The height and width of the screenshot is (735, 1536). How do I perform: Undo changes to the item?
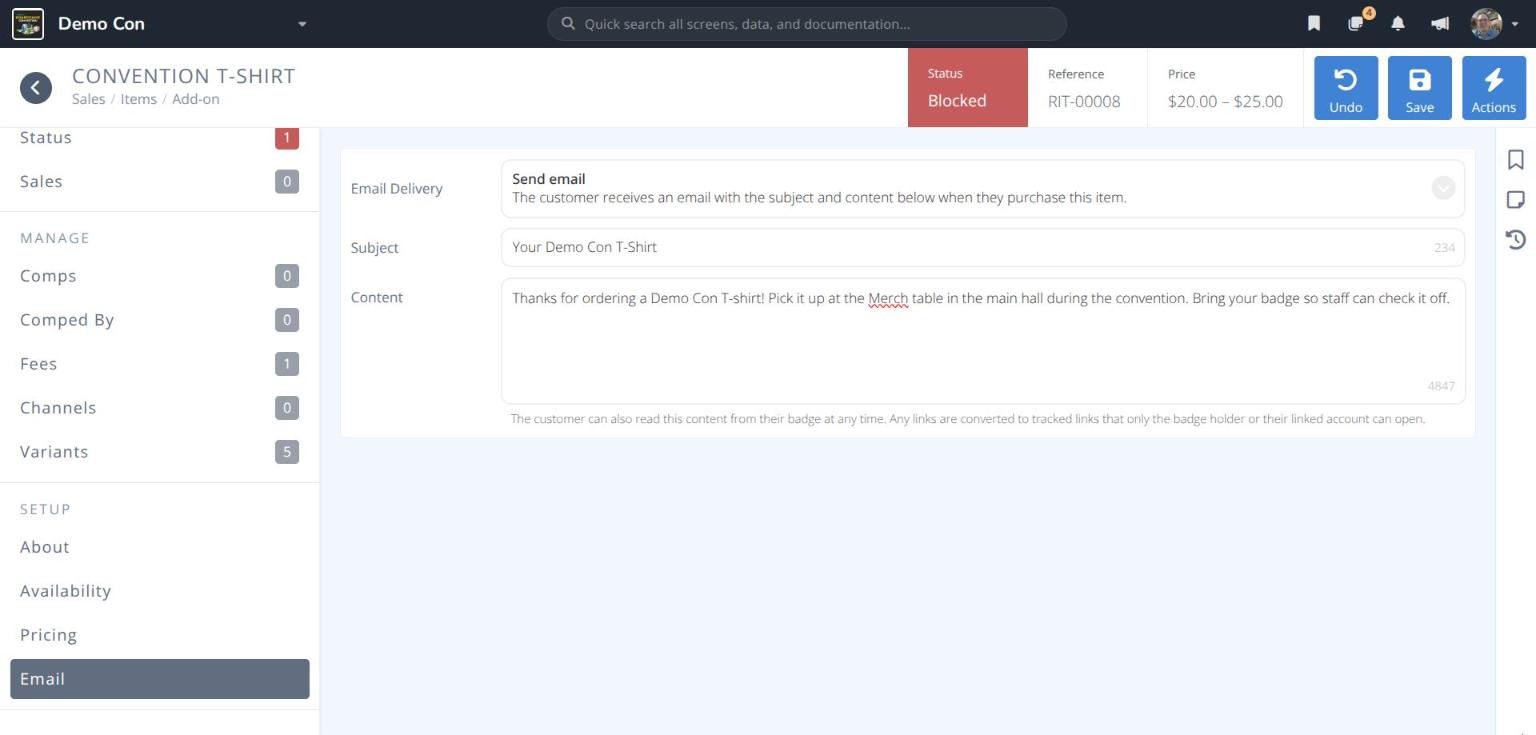coord(1346,88)
